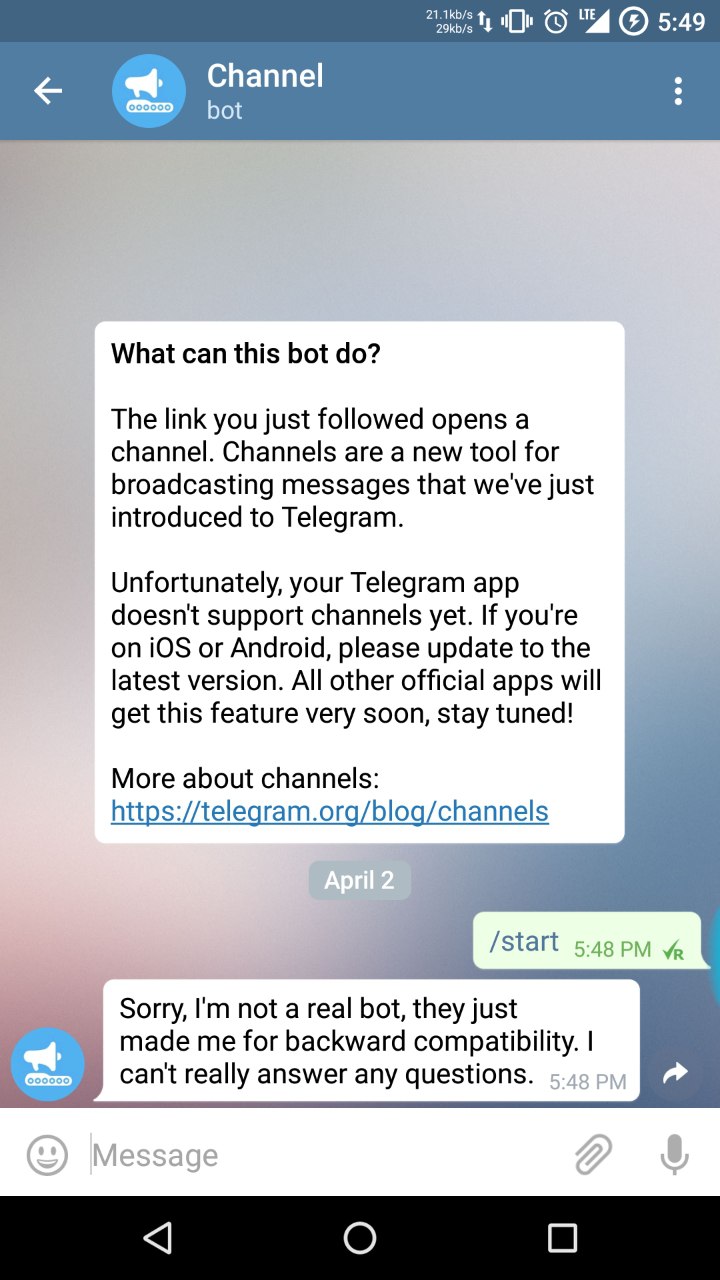Tap the forward share arrow beside bot reply
This screenshot has height=1280, width=720.
pyautogui.click(x=676, y=1074)
